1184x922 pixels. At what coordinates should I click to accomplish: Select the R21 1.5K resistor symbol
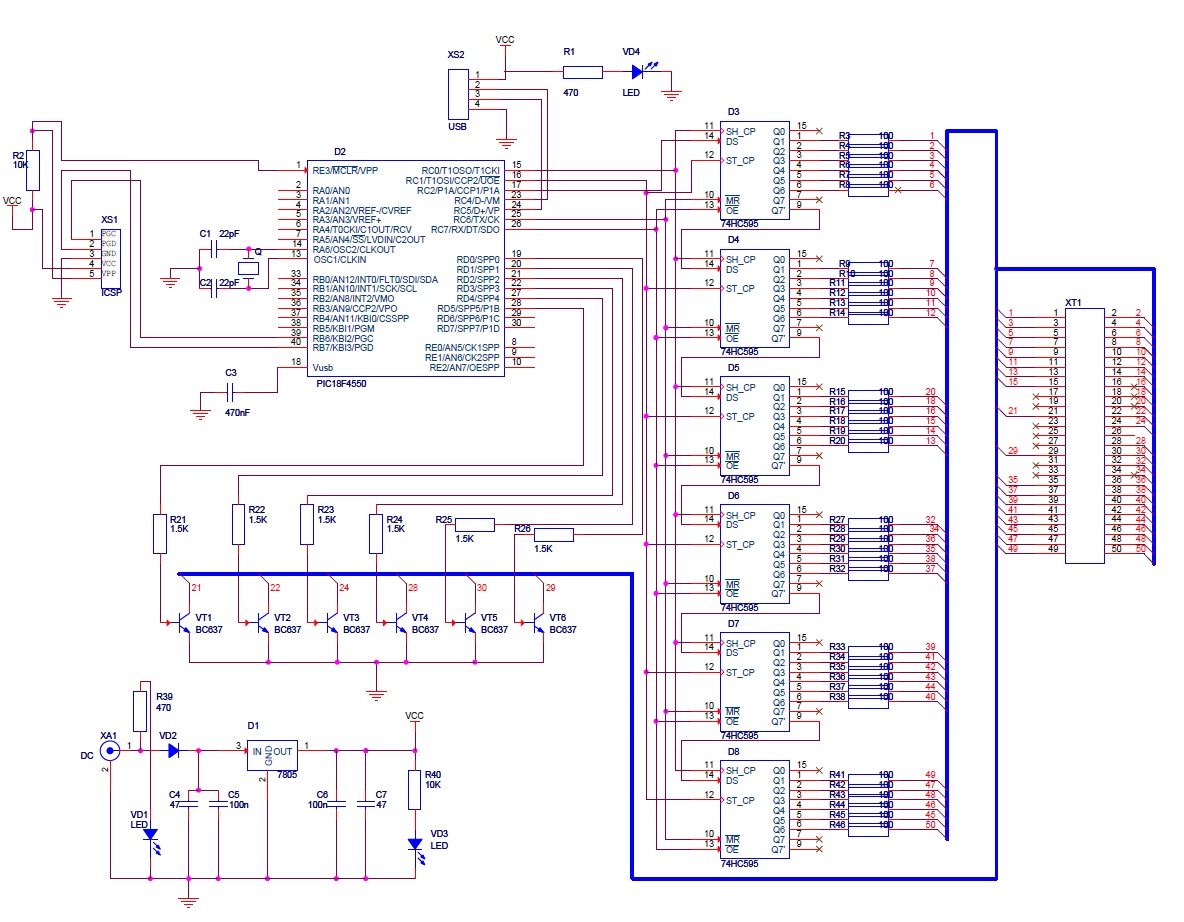tap(160, 534)
